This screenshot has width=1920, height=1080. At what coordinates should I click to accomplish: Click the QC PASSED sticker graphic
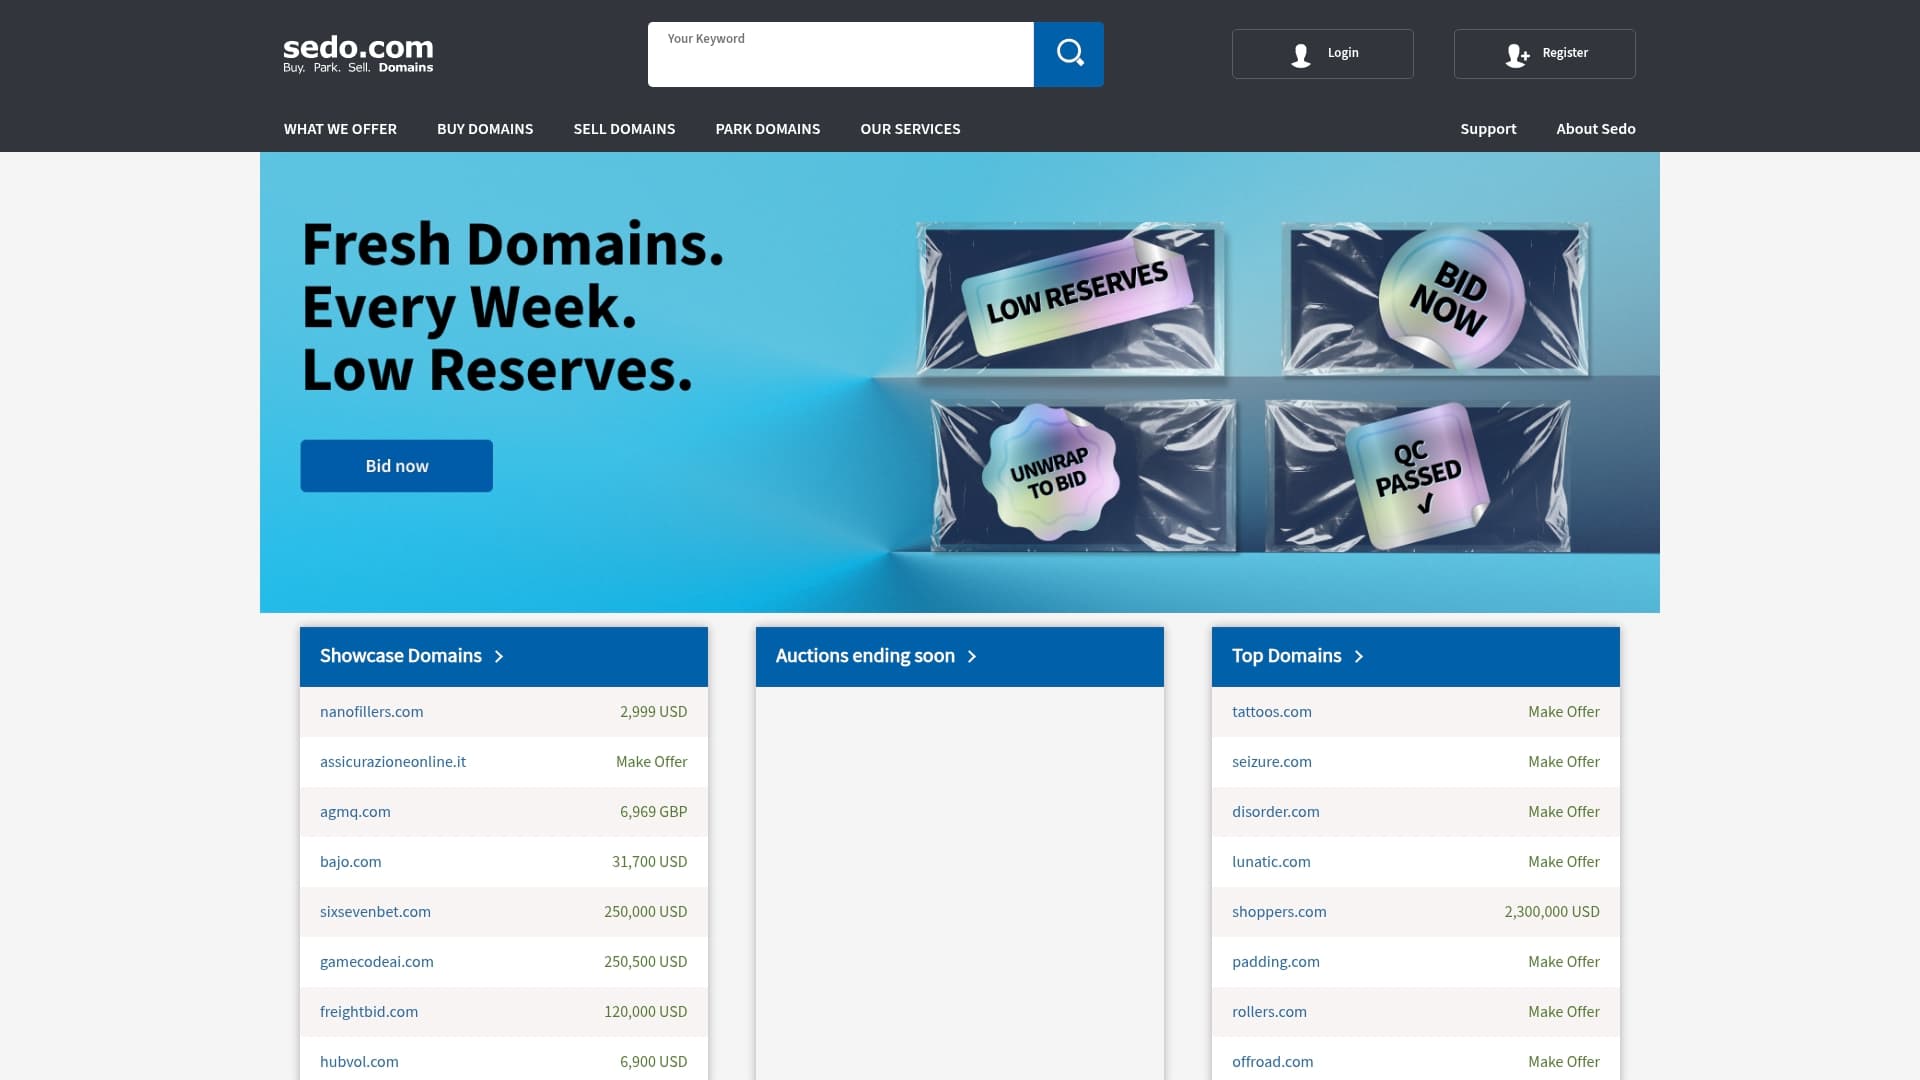[1418, 476]
